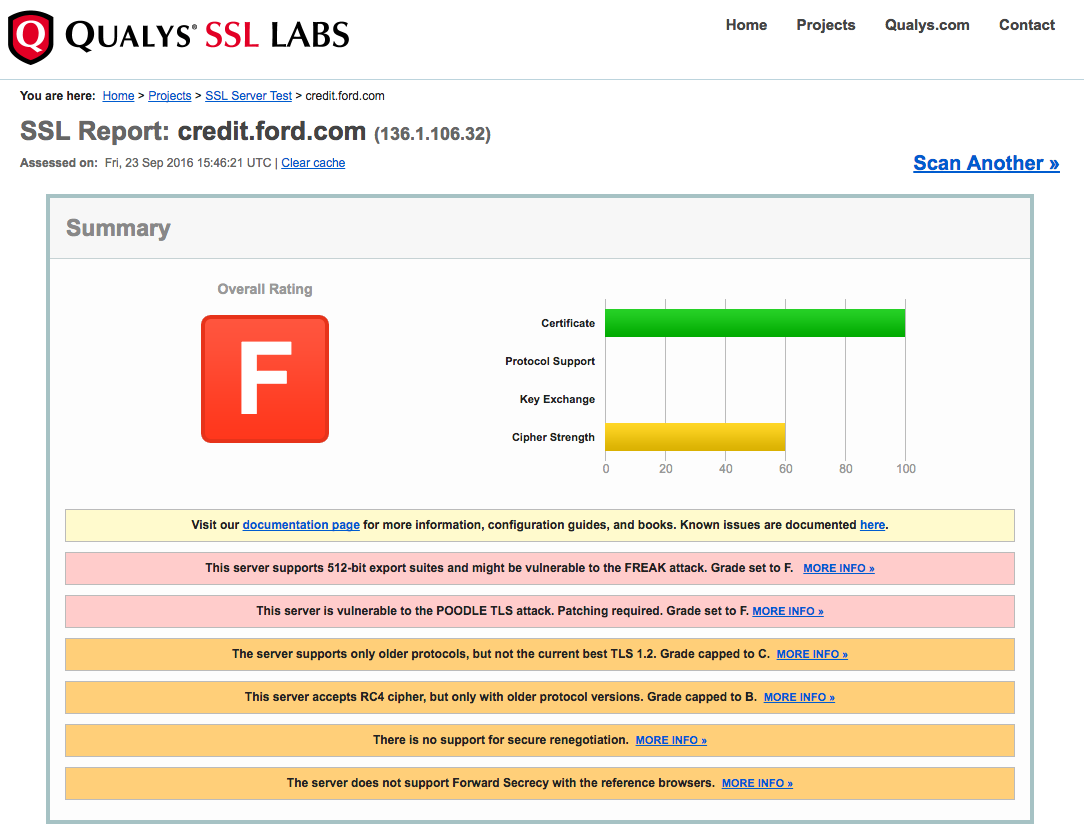Click the SSL Report credit.ford.com title

(193, 131)
